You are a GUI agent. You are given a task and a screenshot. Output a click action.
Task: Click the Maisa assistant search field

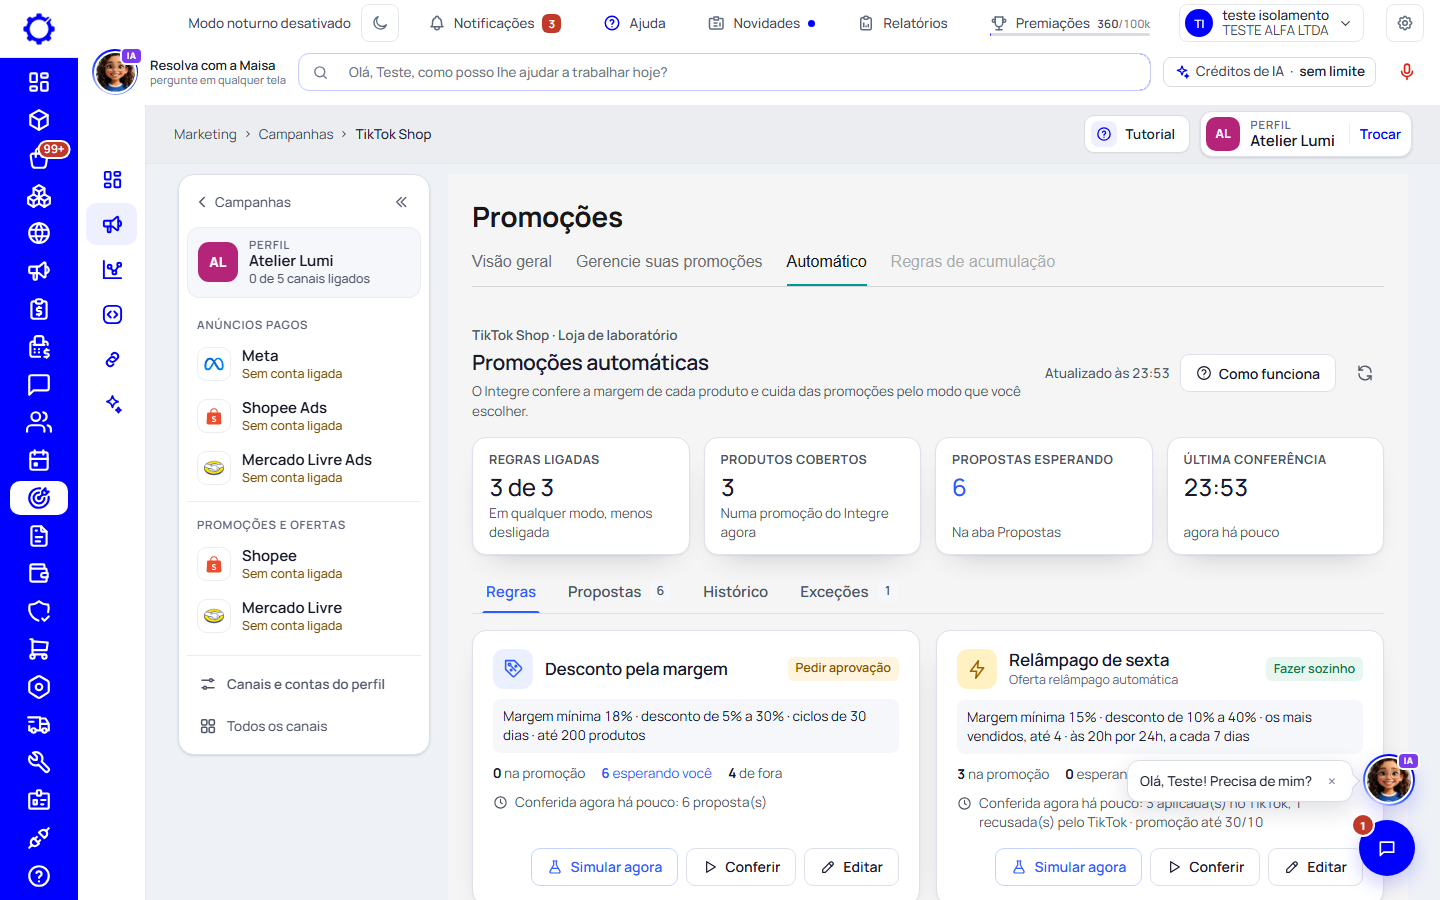[x=724, y=72]
